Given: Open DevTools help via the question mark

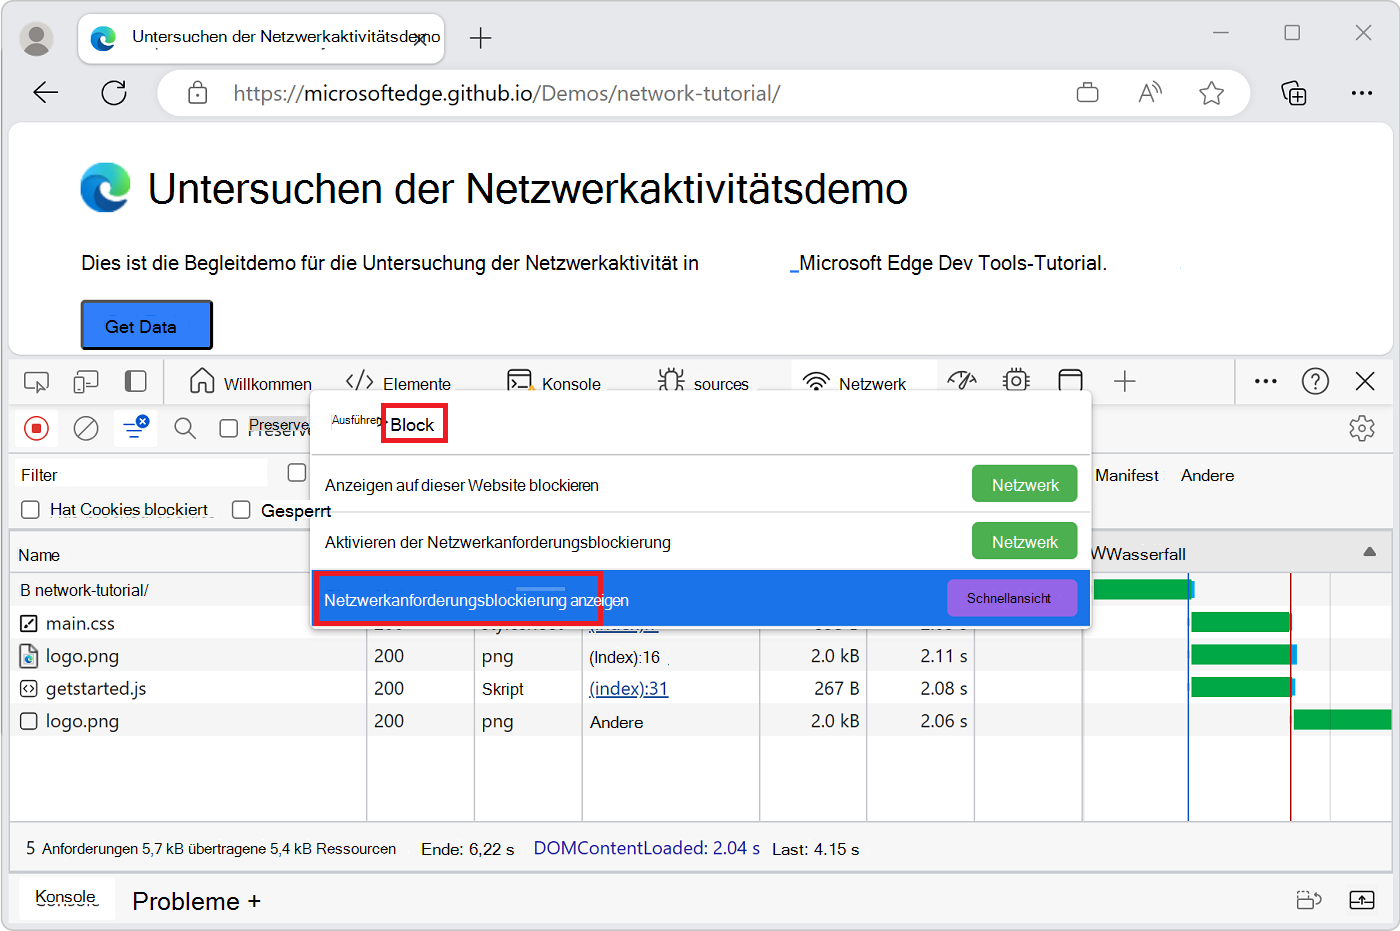Looking at the screenshot, I should pyautogui.click(x=1315, y=381).
